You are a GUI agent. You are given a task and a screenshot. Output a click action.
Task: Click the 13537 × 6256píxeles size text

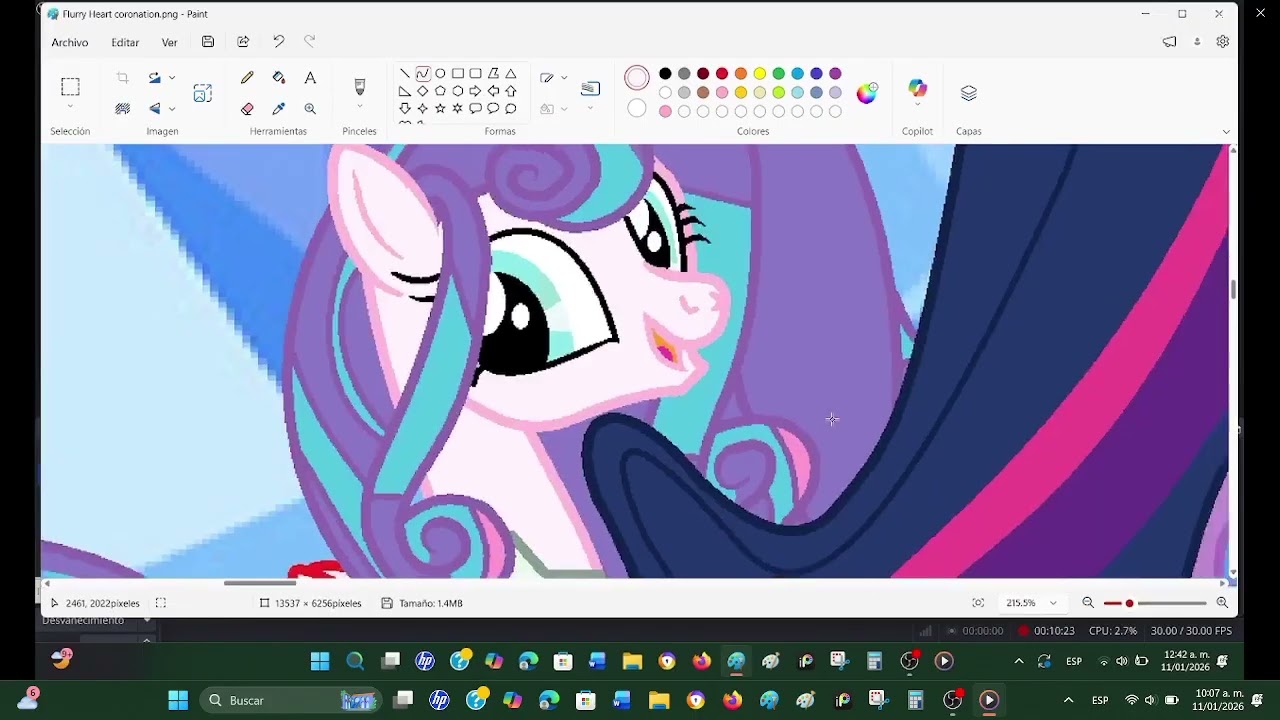coord(318,603)
